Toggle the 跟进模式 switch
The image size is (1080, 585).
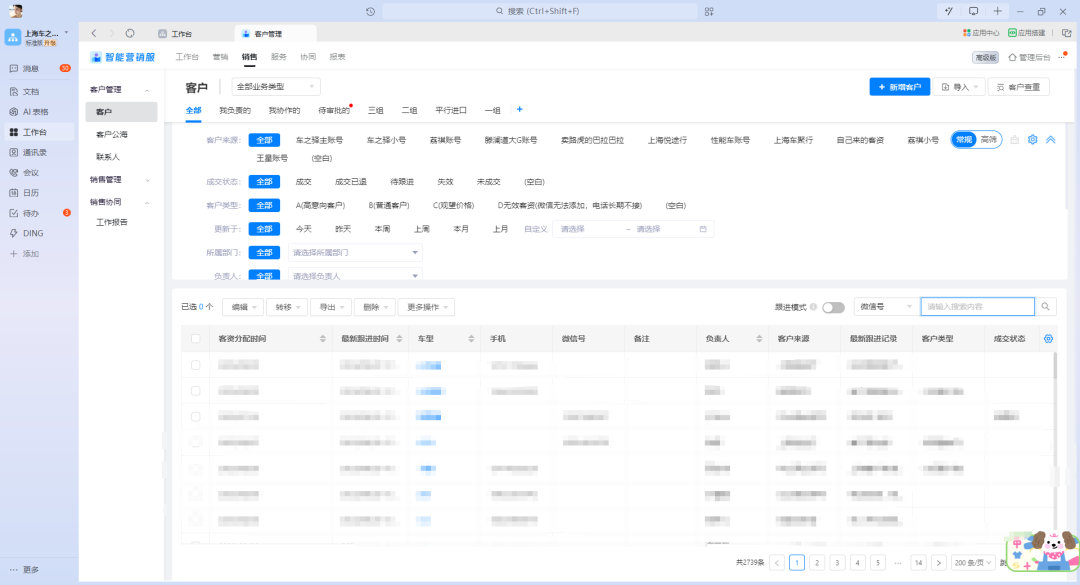pos(833,307)
